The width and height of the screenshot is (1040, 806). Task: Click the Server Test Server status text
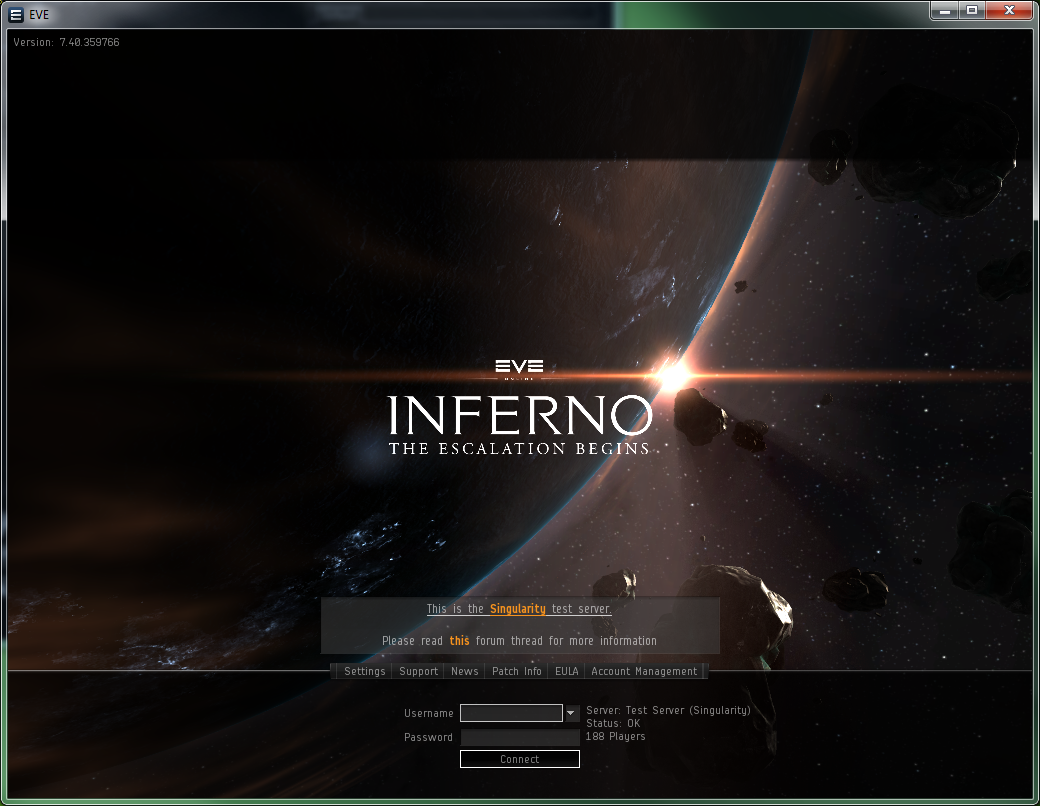[x=667, y=711]
